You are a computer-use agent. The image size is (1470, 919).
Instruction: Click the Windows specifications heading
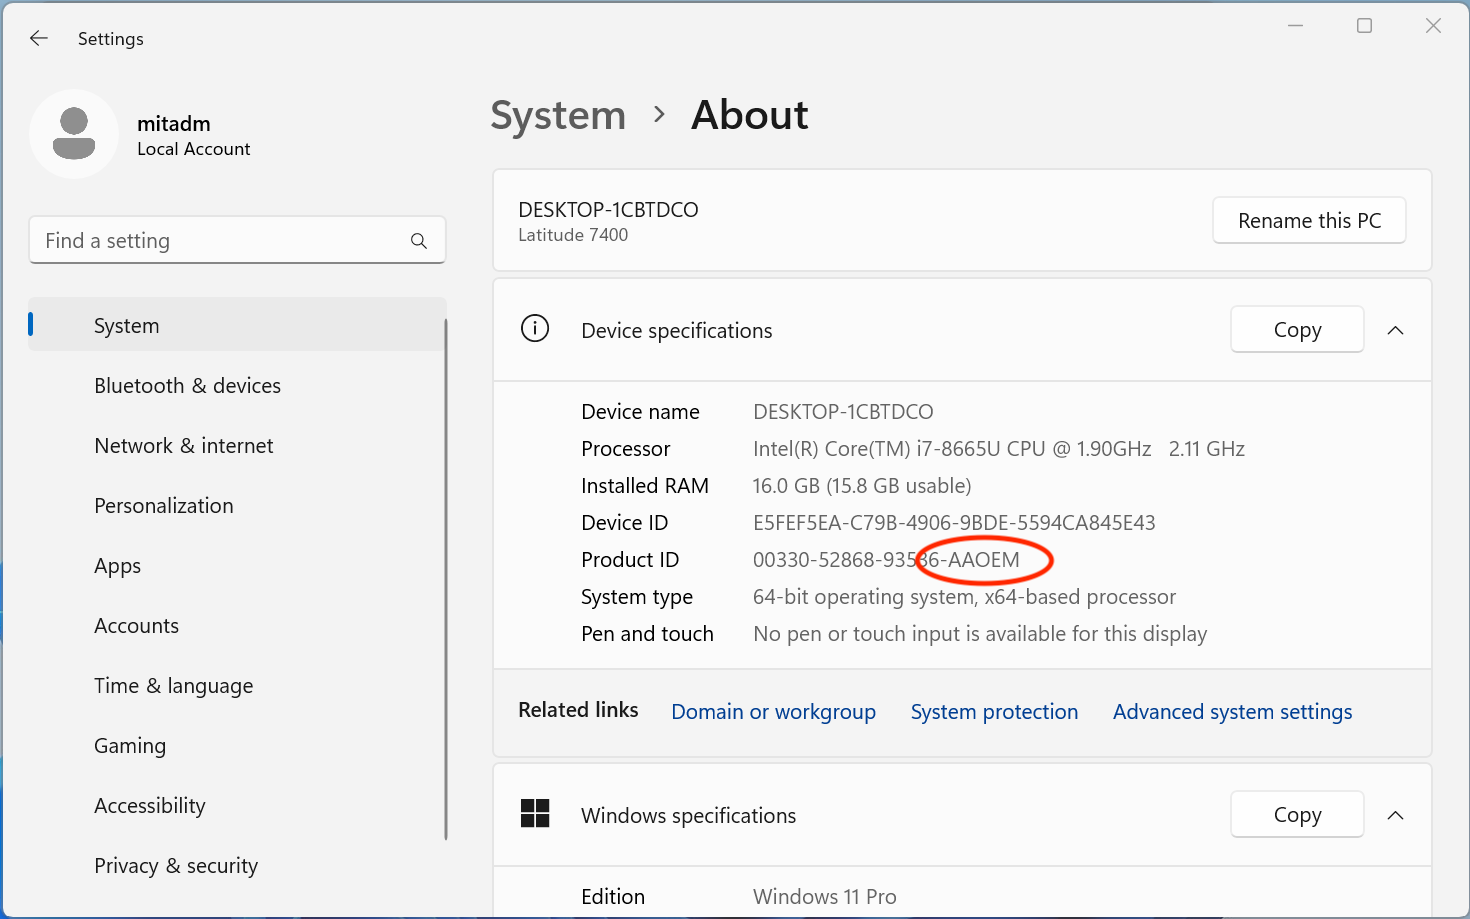pos(689,816)
